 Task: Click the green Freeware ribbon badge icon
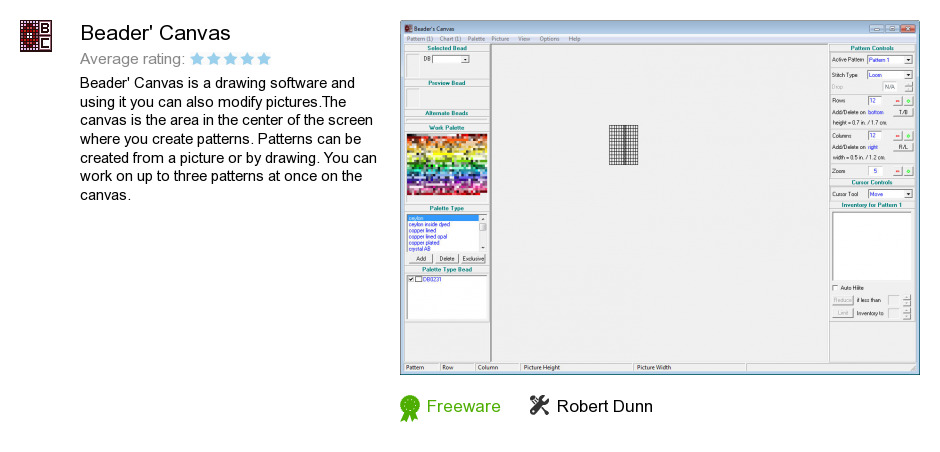(409, 408)
